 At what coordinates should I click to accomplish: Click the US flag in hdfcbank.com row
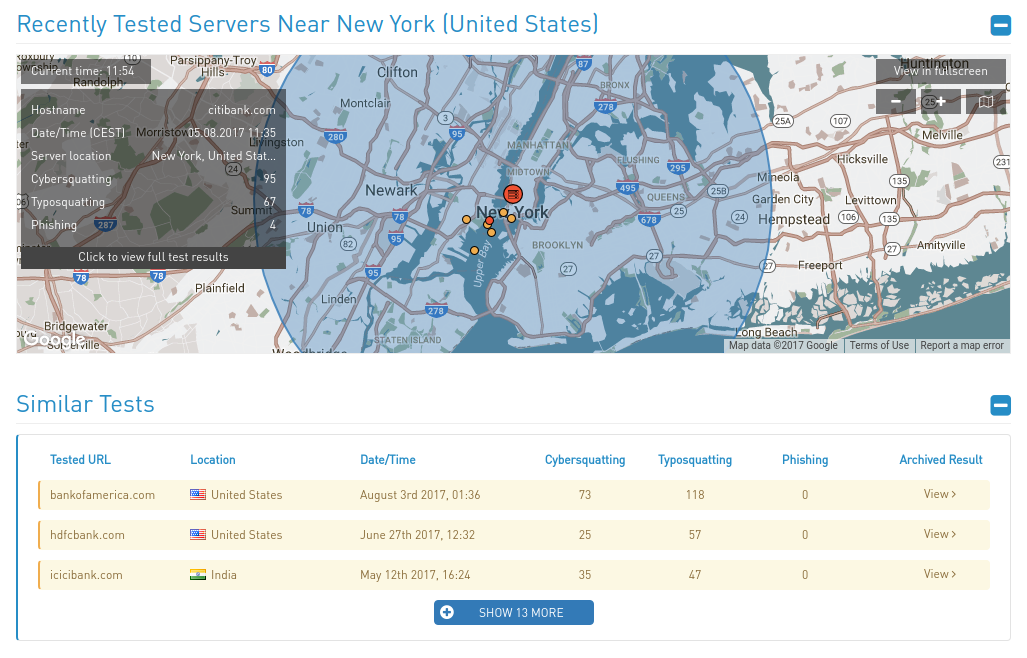(x=198, y=535)
